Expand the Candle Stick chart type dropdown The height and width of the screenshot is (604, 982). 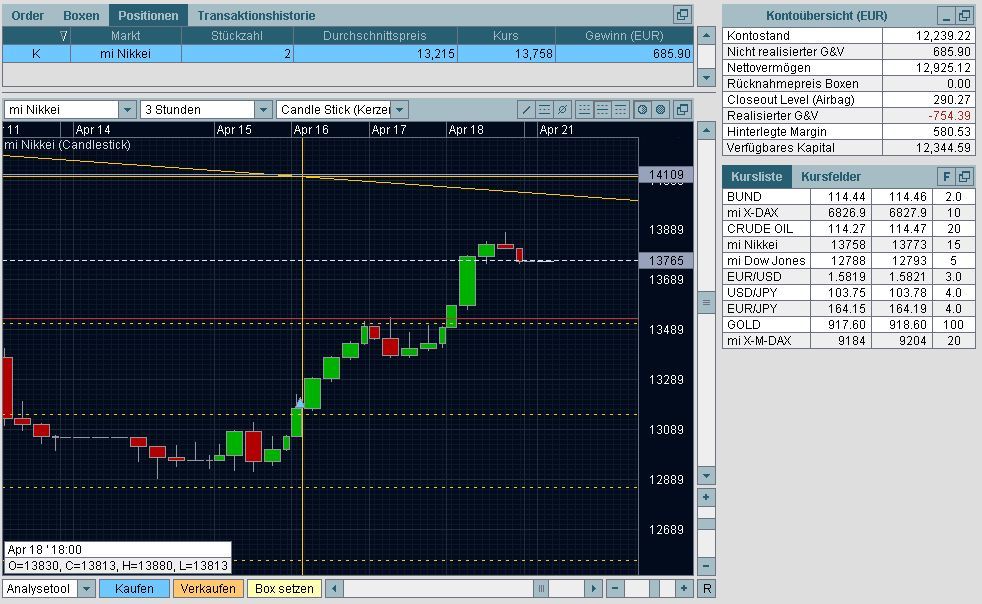tap(400, 110)
